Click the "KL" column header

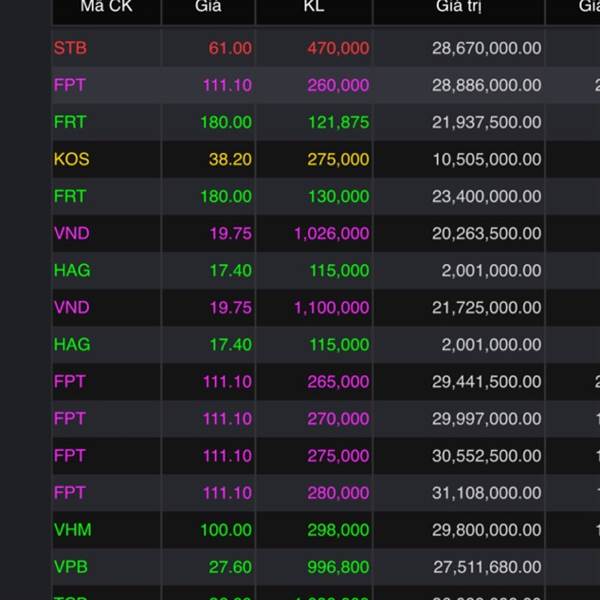pos(314,8)
